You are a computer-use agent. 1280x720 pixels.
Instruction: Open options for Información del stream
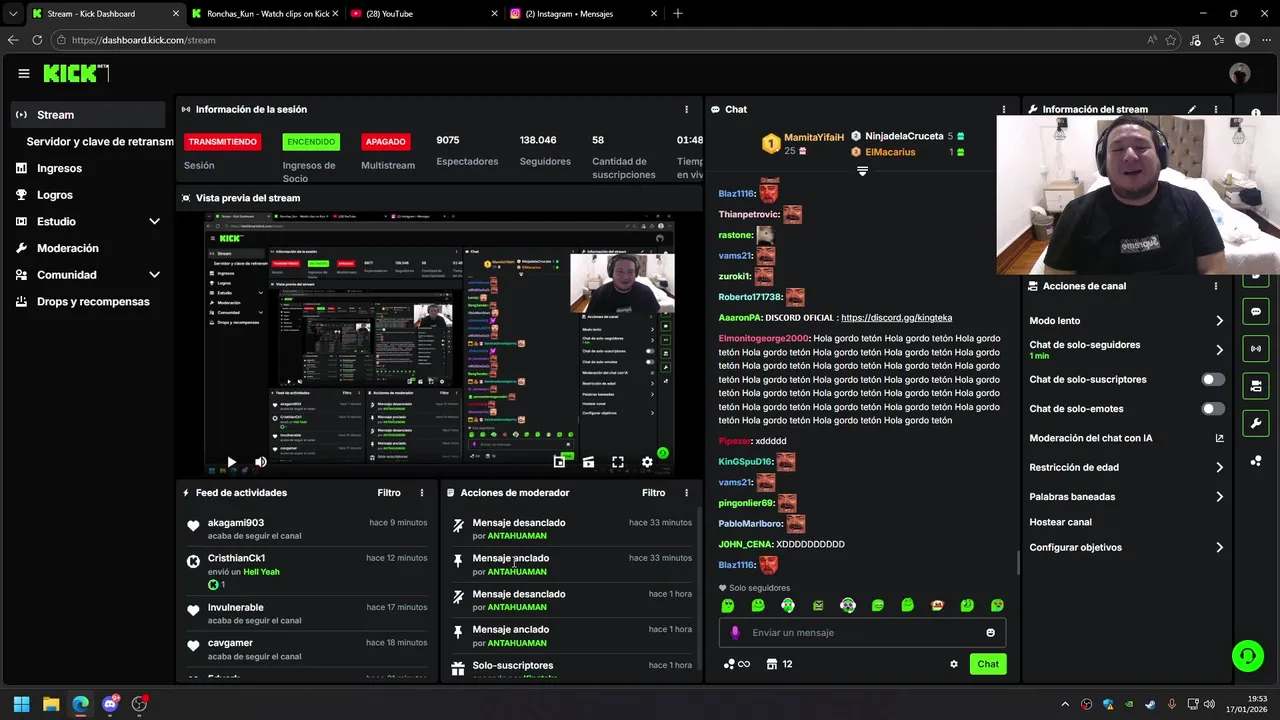pos(1216,109)
